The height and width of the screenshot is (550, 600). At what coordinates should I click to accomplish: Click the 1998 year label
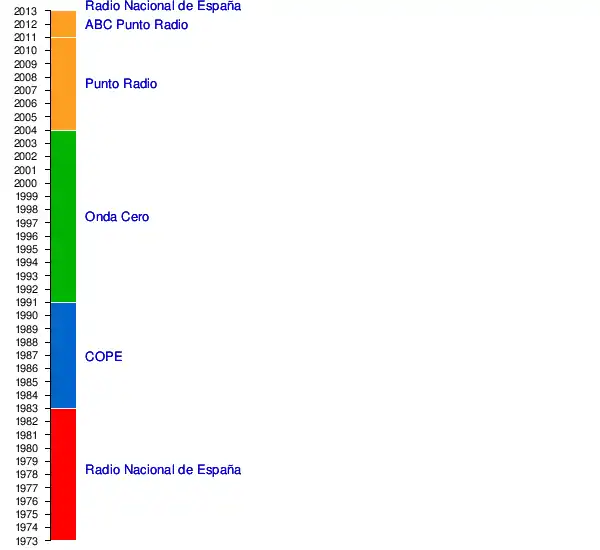pos(27,210)
